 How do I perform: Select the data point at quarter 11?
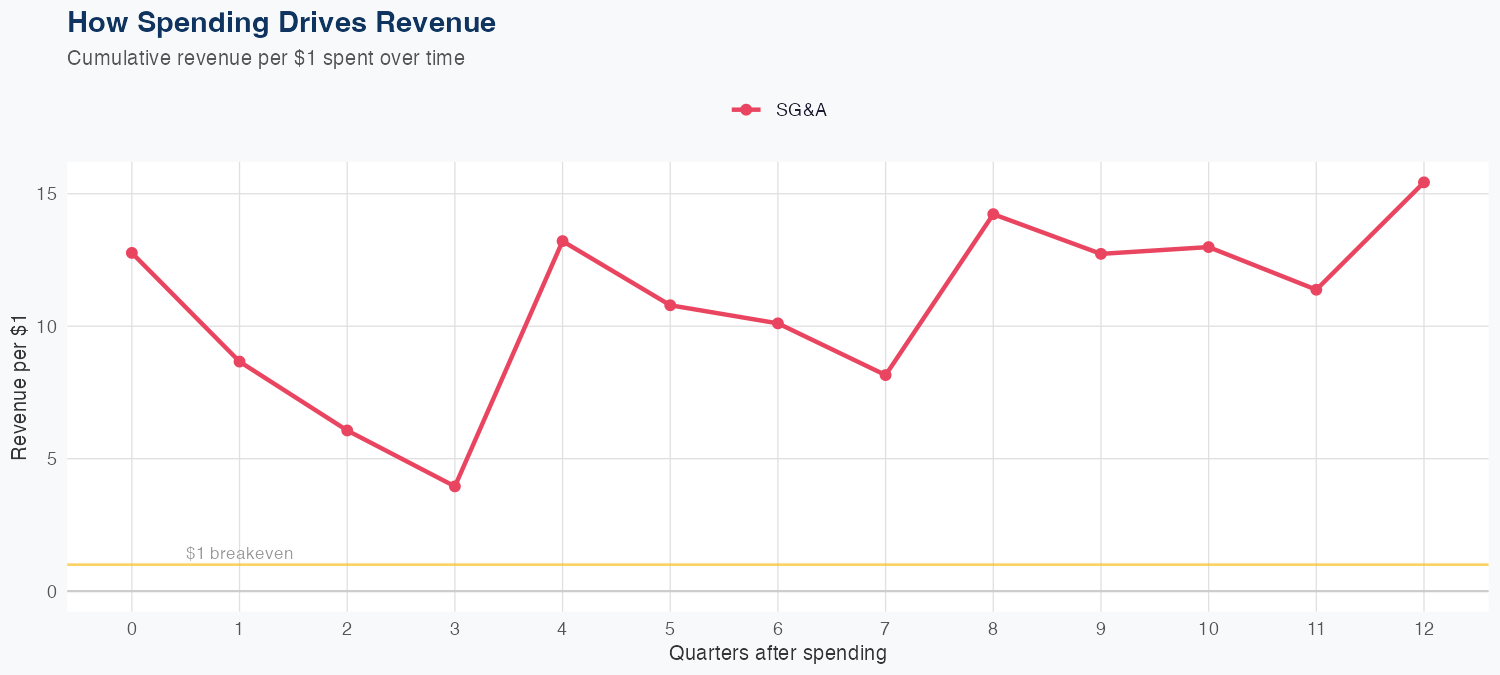(1316, 290)
